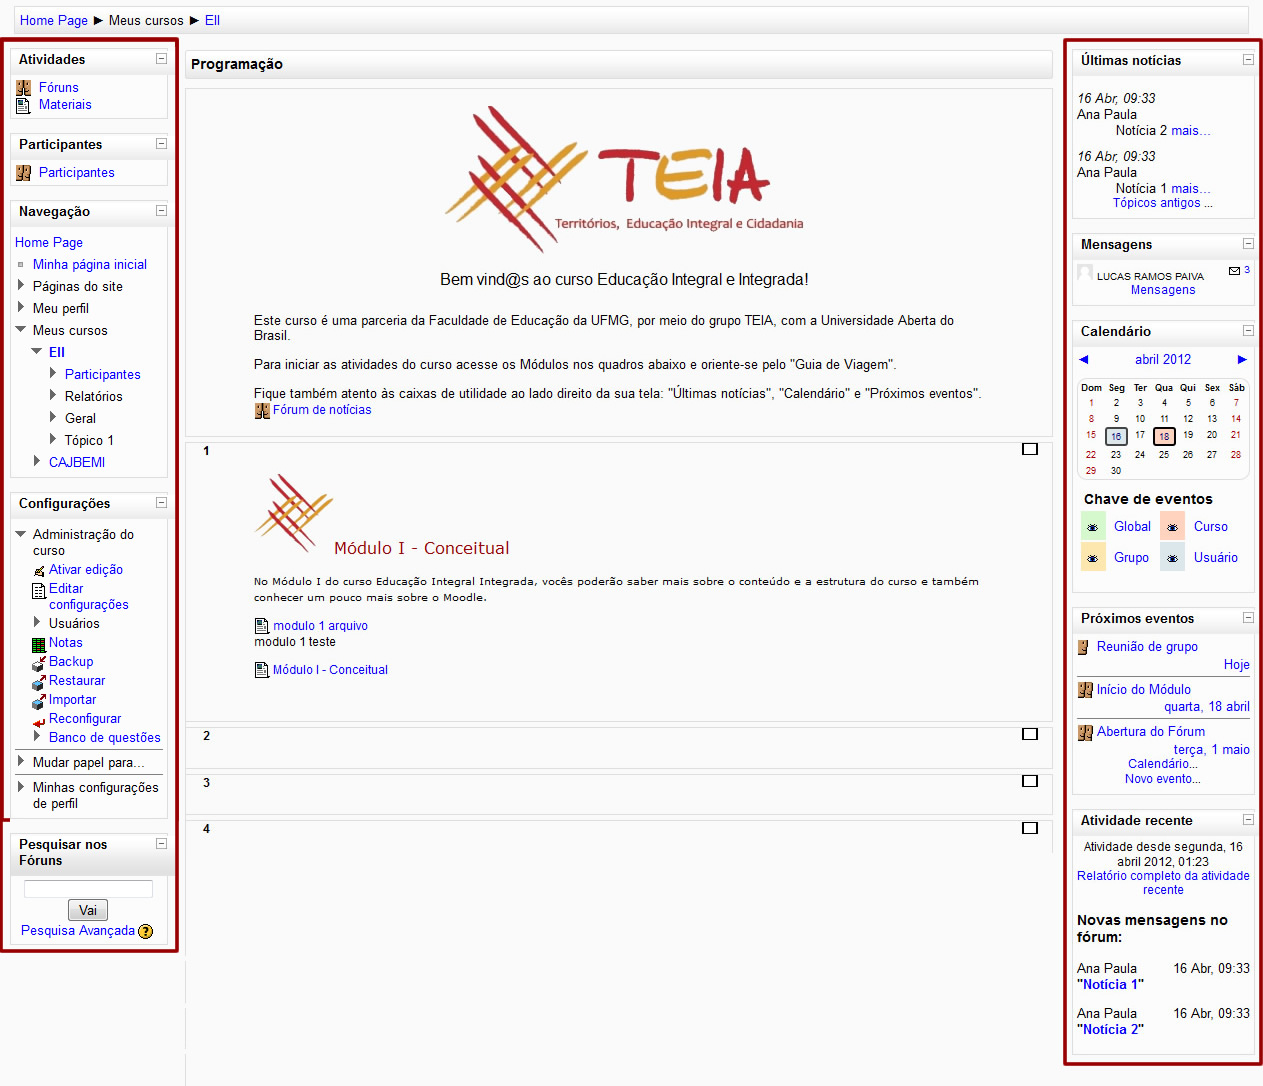
Task: Click the Abertura do Fórum event icon
Action: pyautogui.click(x=1085, y=733)
